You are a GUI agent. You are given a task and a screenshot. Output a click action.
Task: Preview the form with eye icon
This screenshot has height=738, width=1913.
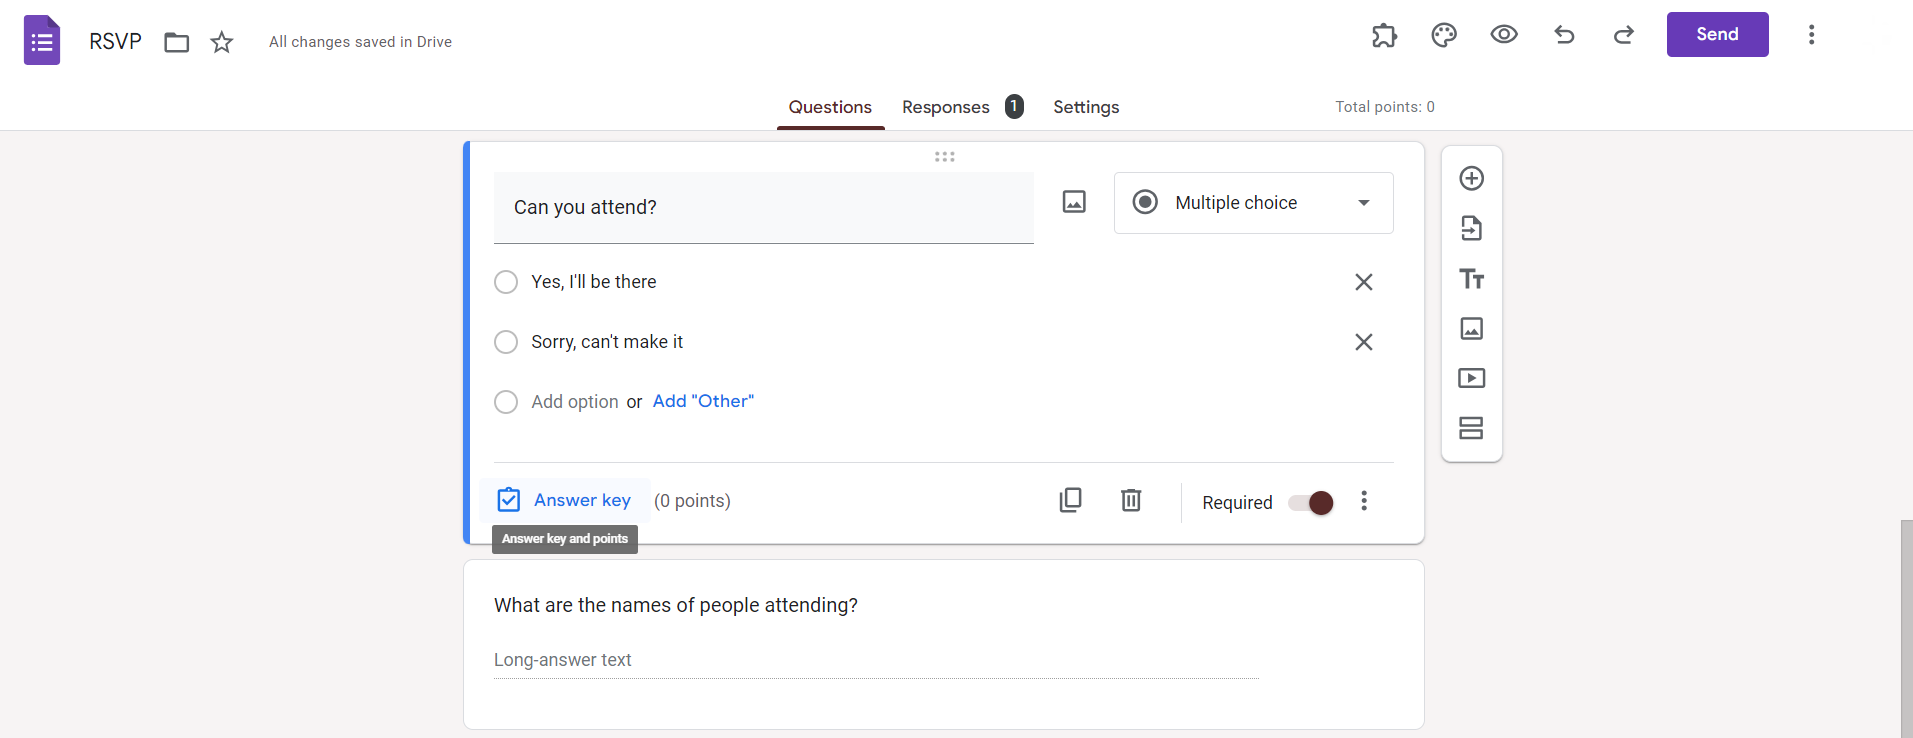coord(1504,35)
